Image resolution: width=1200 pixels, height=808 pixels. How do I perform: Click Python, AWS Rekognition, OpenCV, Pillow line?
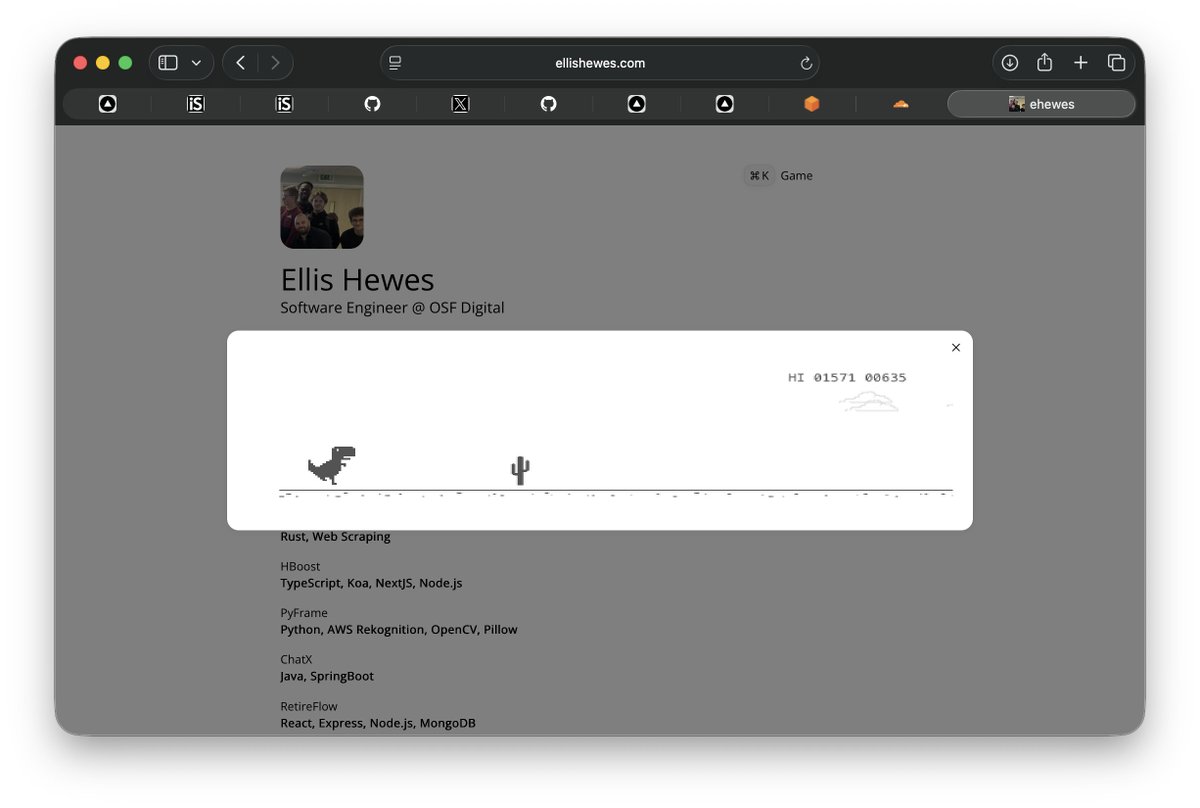pos(399,630)
